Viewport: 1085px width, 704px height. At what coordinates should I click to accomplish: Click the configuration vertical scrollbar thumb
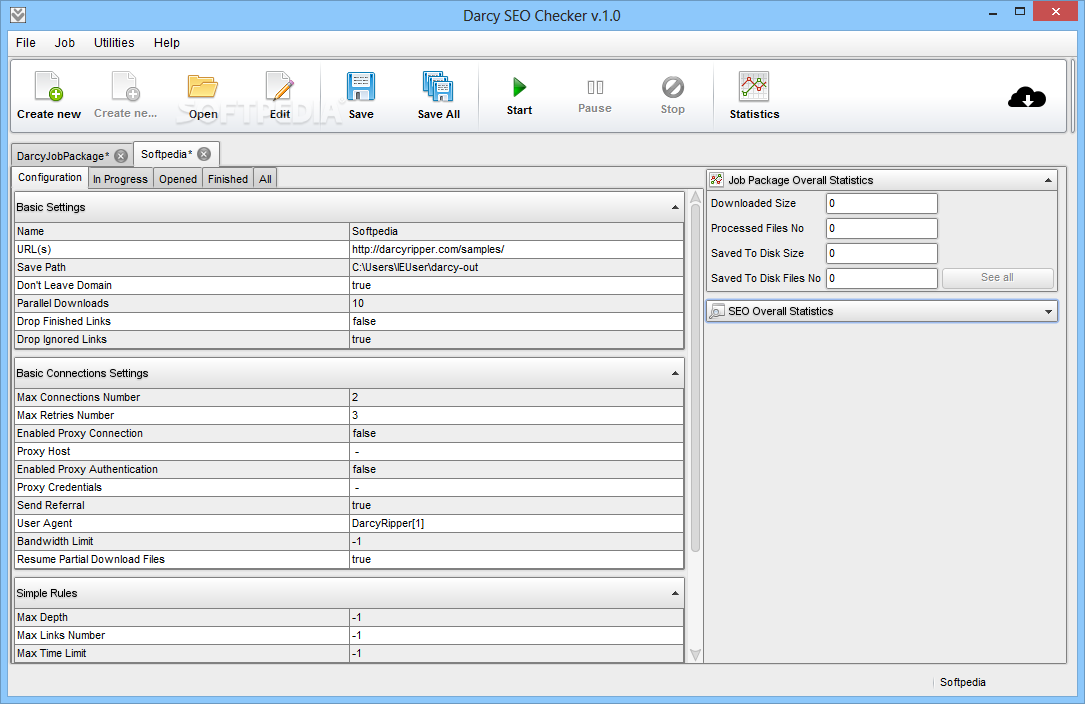tap(695, 379)
